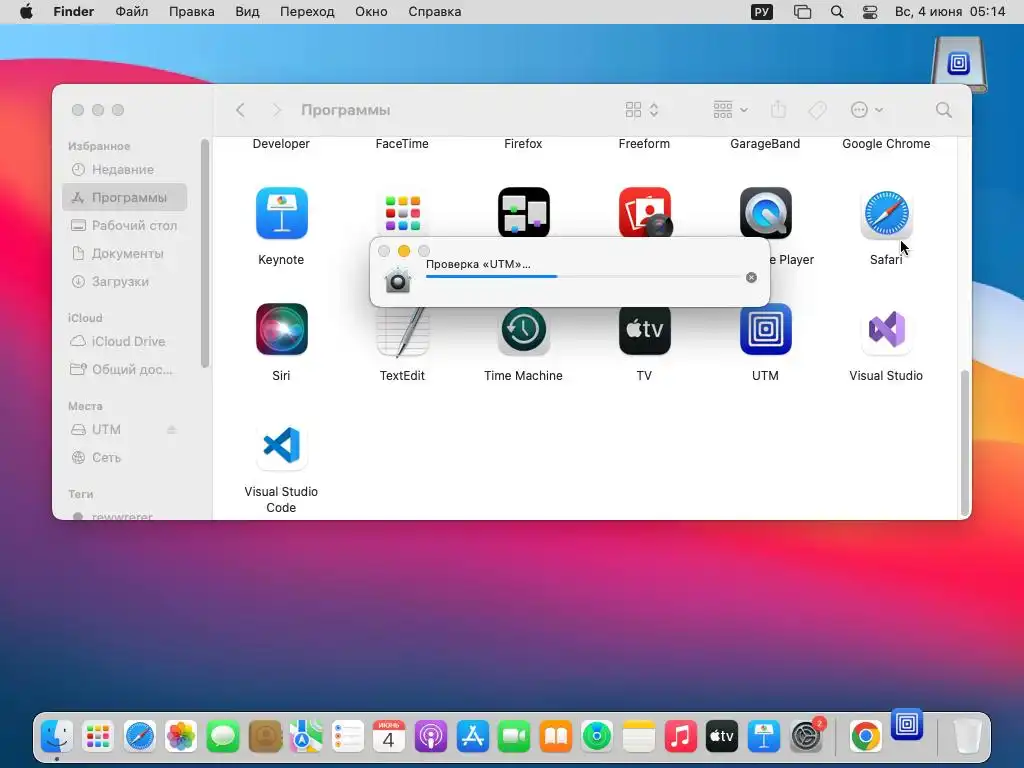
Task: Open Google Chrome from the Dock
Action: (x=866, y=737)
